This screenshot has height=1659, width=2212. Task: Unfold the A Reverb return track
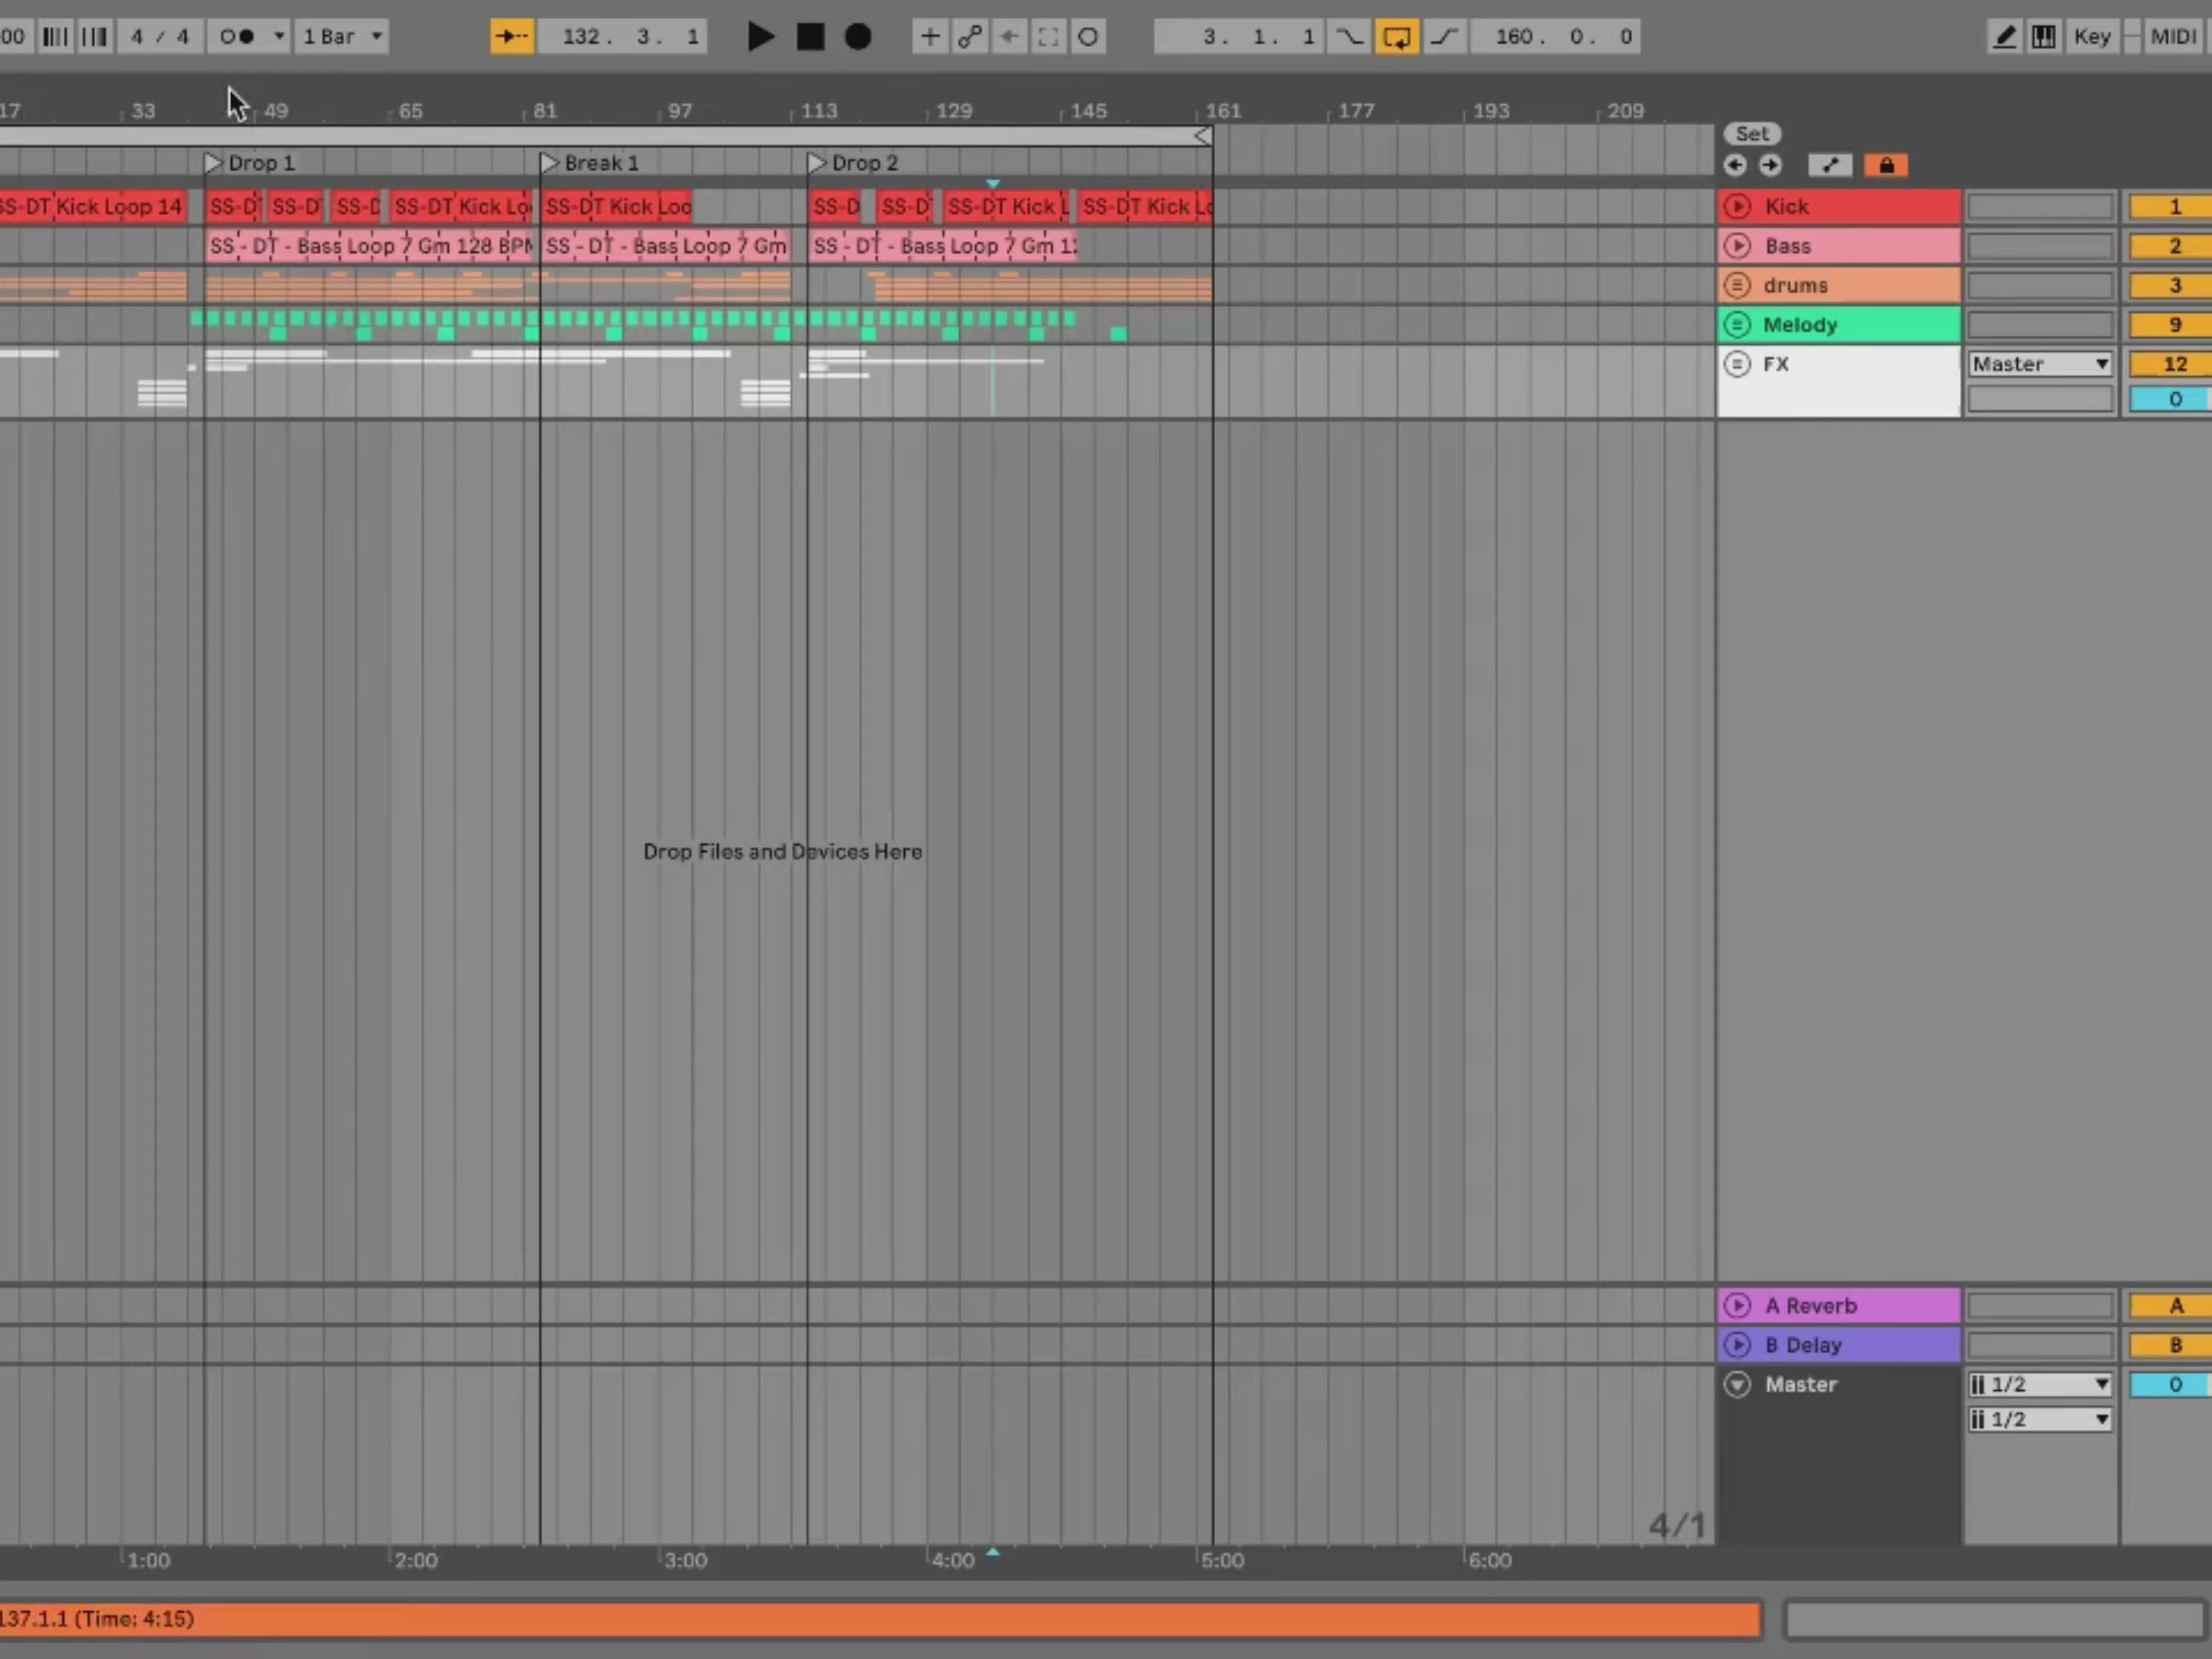1737,1305
